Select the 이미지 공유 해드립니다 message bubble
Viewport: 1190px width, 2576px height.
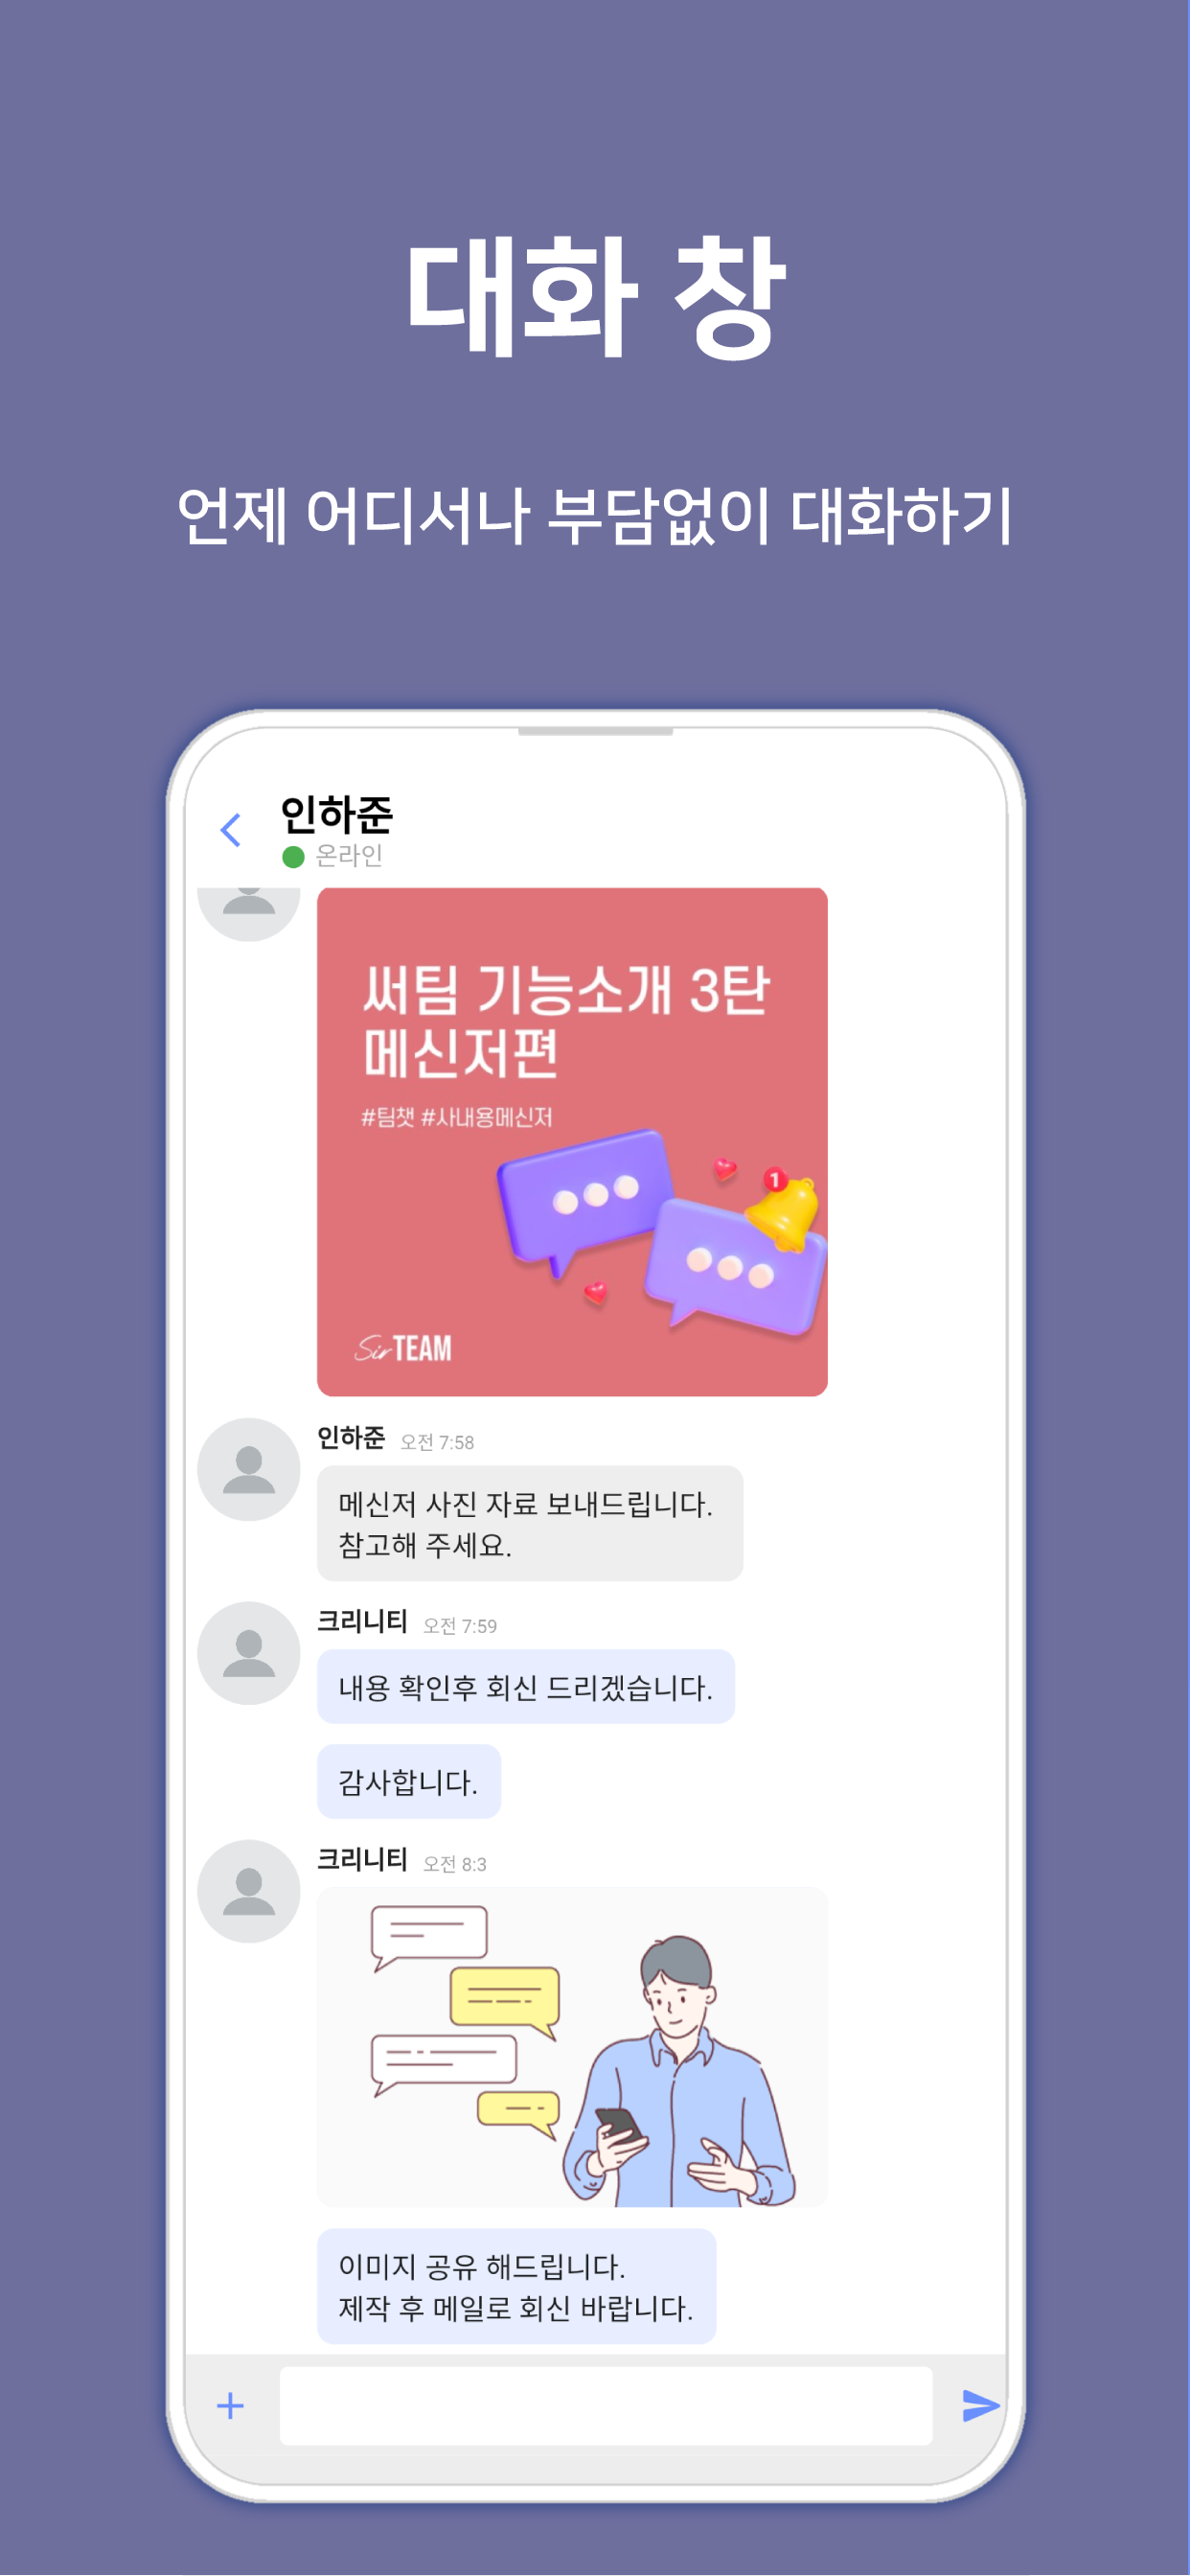tap(517, 2286)
